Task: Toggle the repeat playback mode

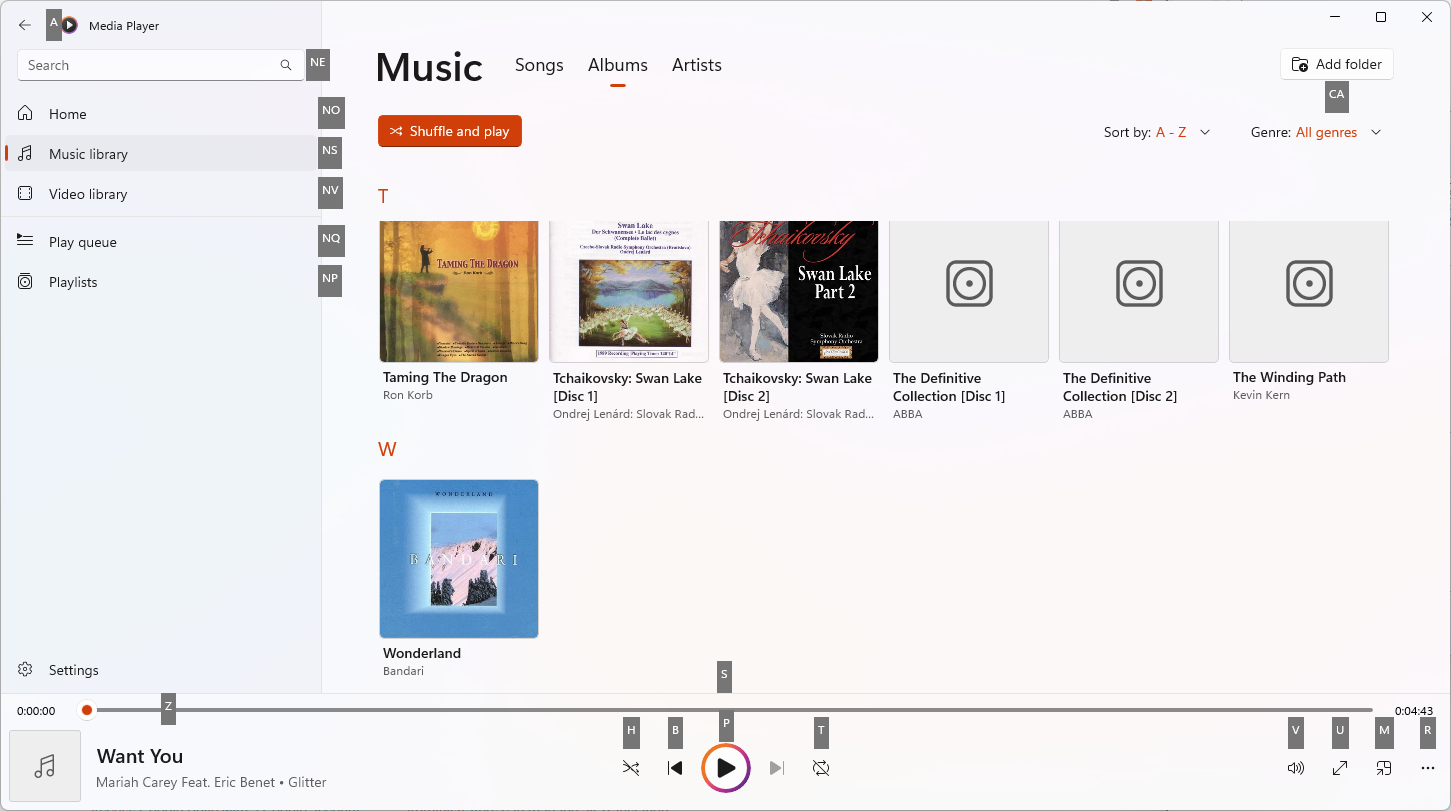Action: [821, 768]
